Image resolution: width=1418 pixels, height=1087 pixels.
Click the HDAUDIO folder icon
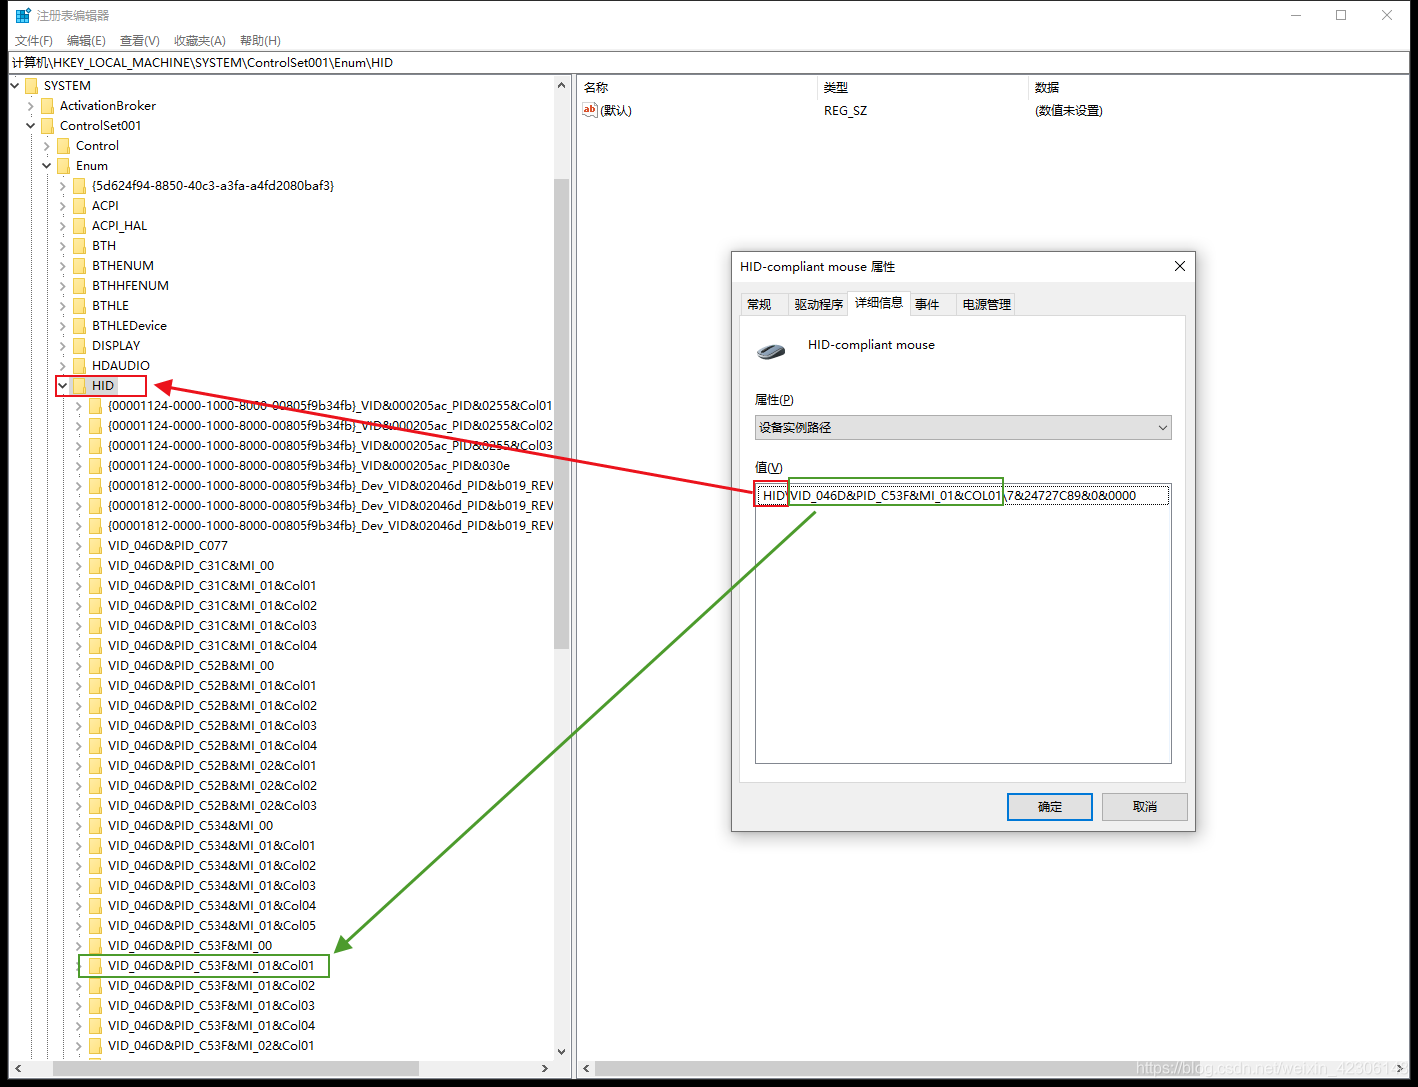tap(79, 366)
